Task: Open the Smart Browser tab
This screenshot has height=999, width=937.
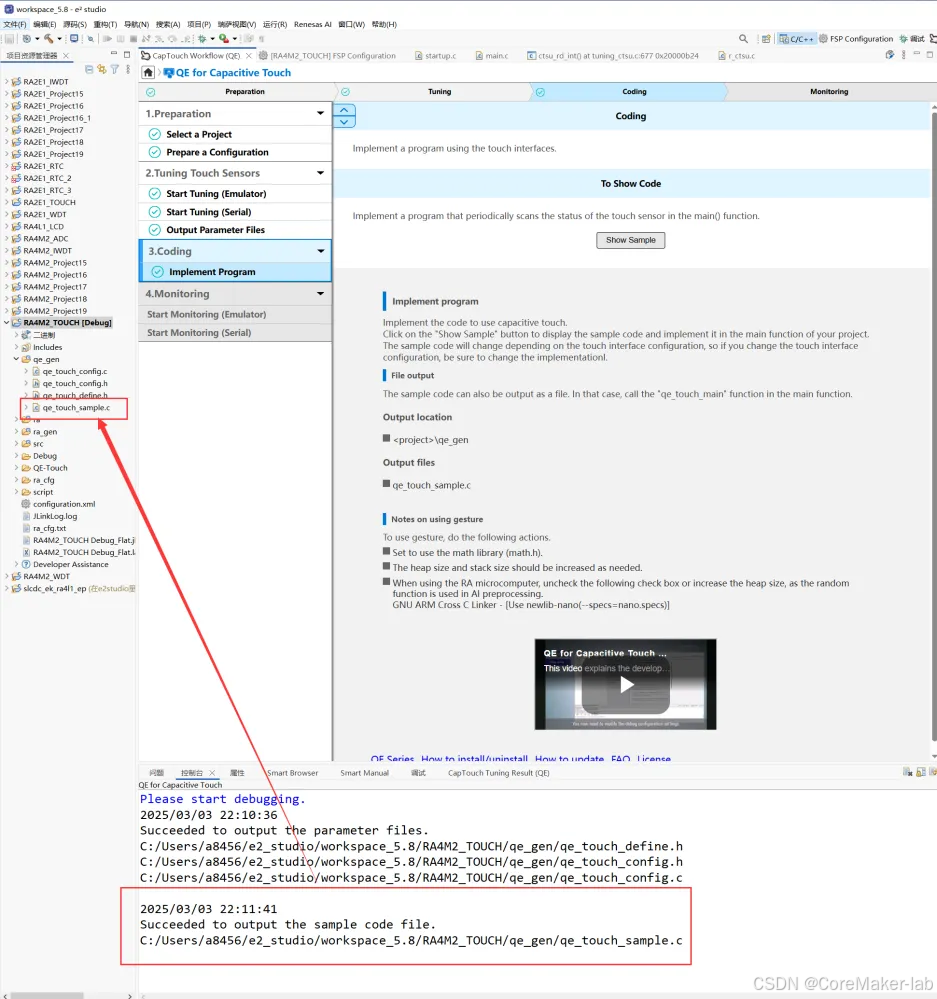Action: [x=292, y=773]
